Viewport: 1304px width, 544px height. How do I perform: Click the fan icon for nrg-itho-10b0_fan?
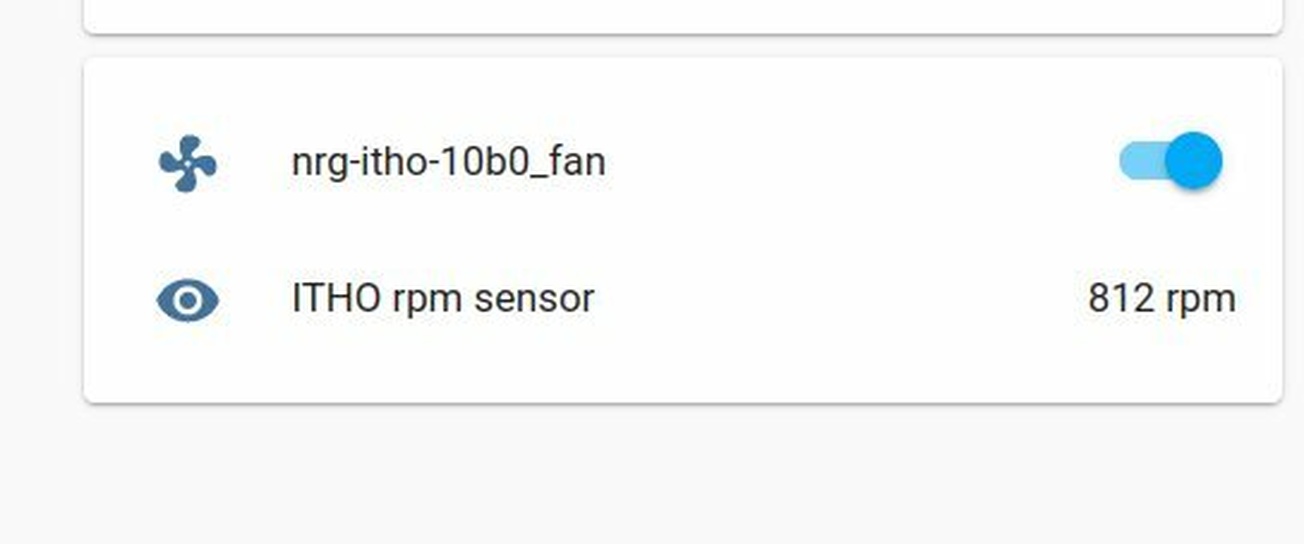coord(188,162)
